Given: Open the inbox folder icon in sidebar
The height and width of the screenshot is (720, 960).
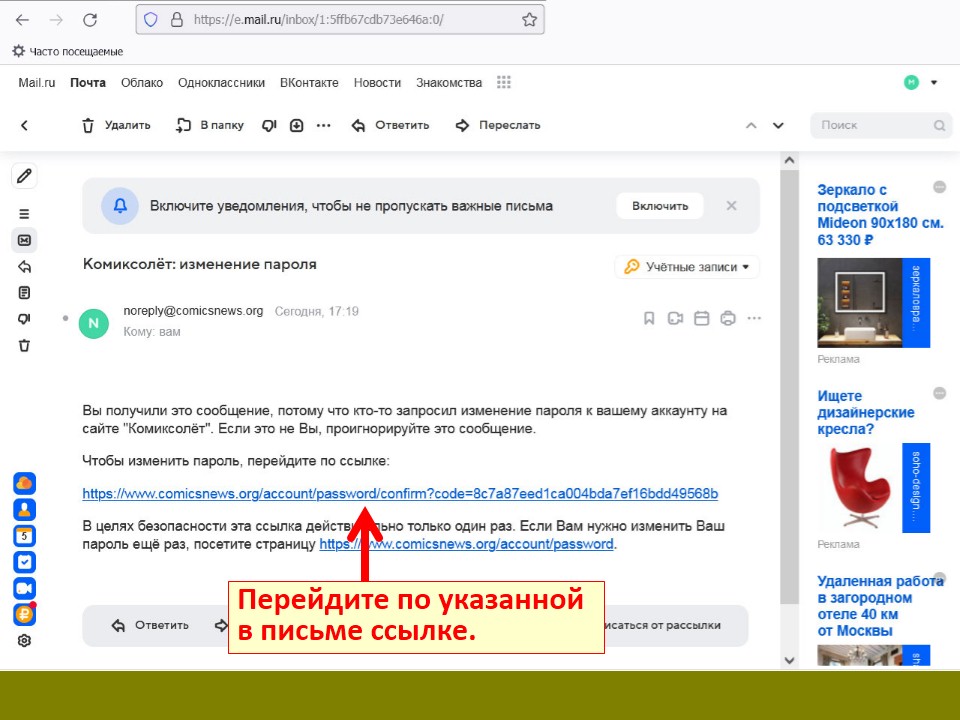Looking at the screenshot, I should (x=24, y=240).
